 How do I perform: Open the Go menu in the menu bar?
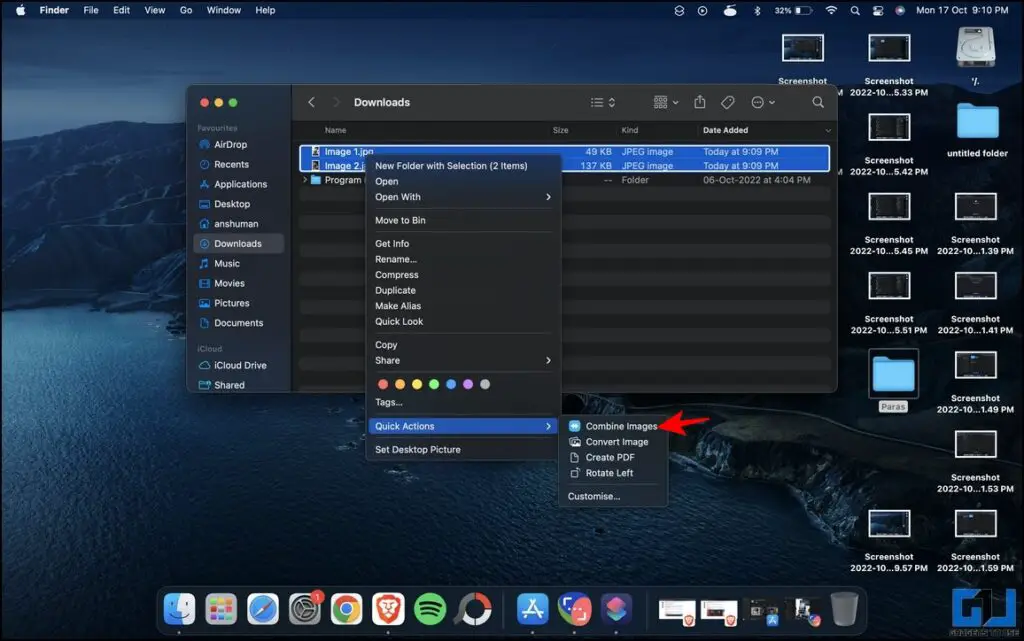point(187,10)
